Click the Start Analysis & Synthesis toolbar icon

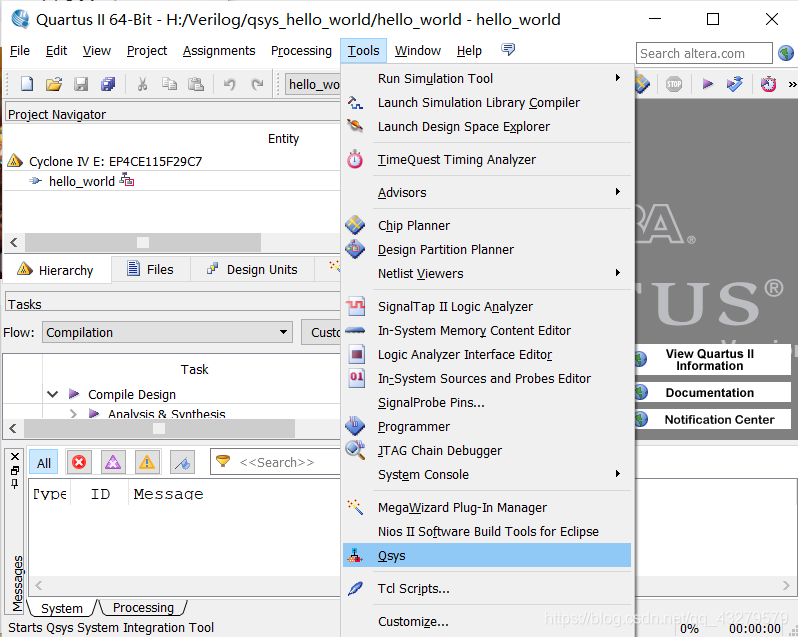734,83
